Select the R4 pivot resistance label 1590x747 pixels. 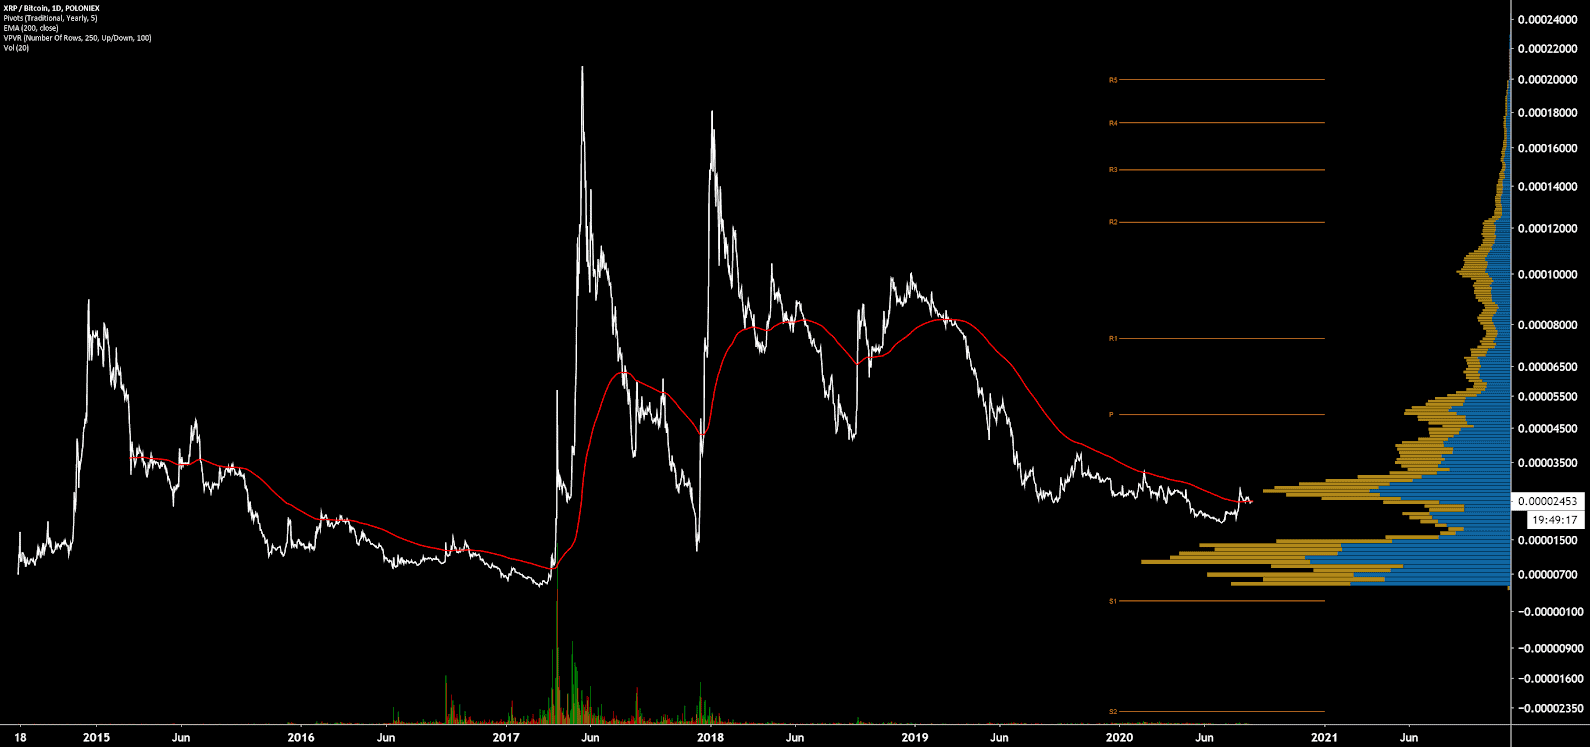(1113, 123)
